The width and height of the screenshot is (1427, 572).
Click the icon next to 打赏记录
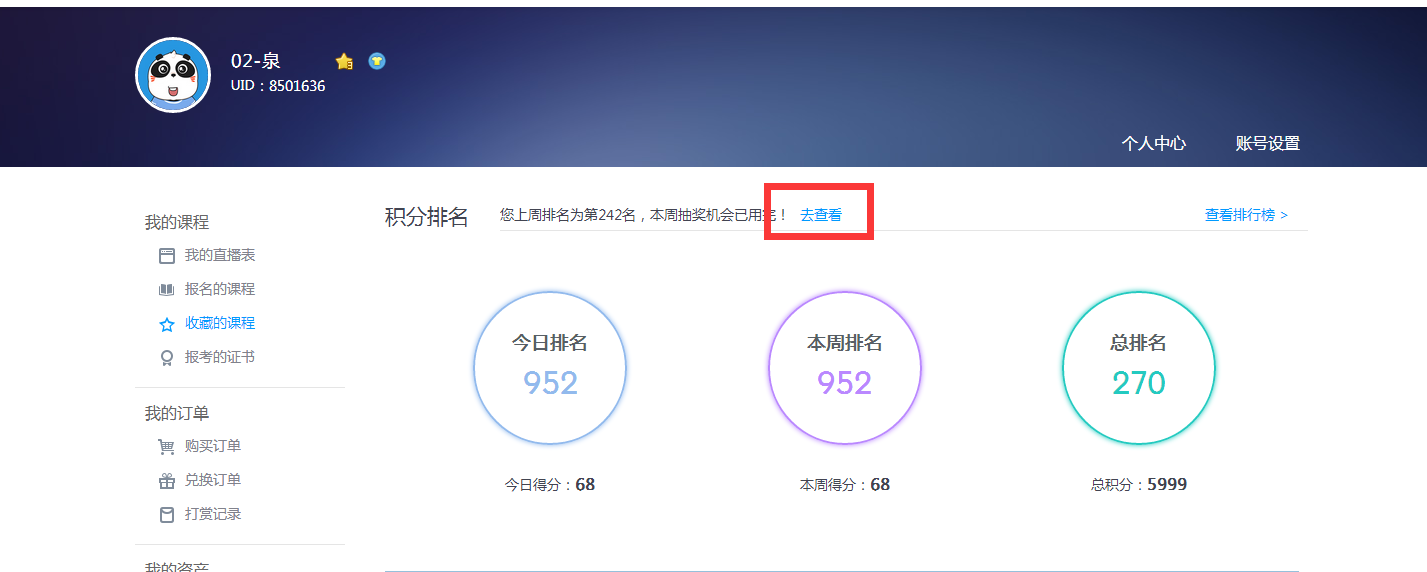167,515
